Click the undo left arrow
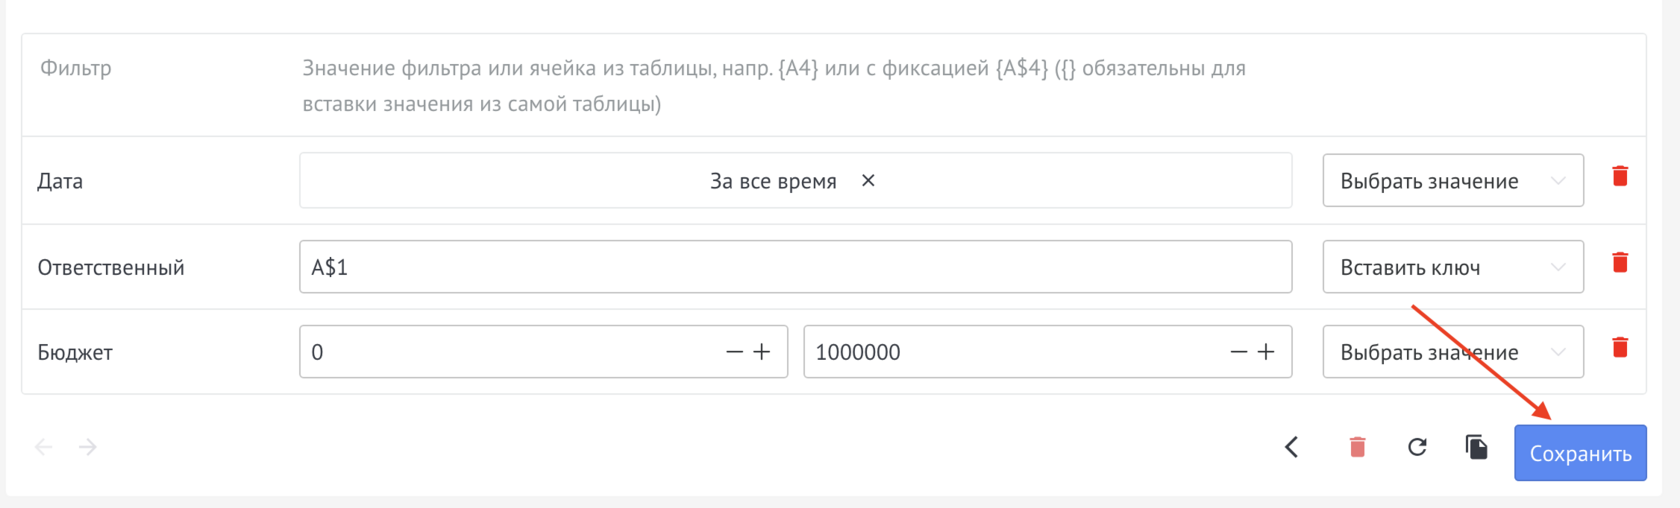Screen dimensions: 1680x508 click(43, 447)
